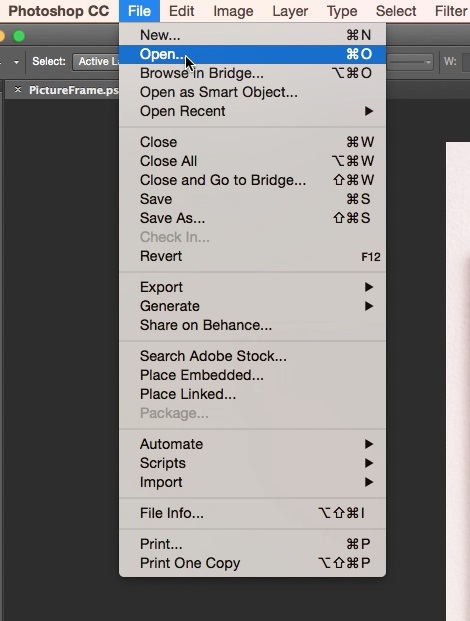470x621 pixels.
Task: Open the Layer menu
Action: pyautogui.click(x=290, y=11)
